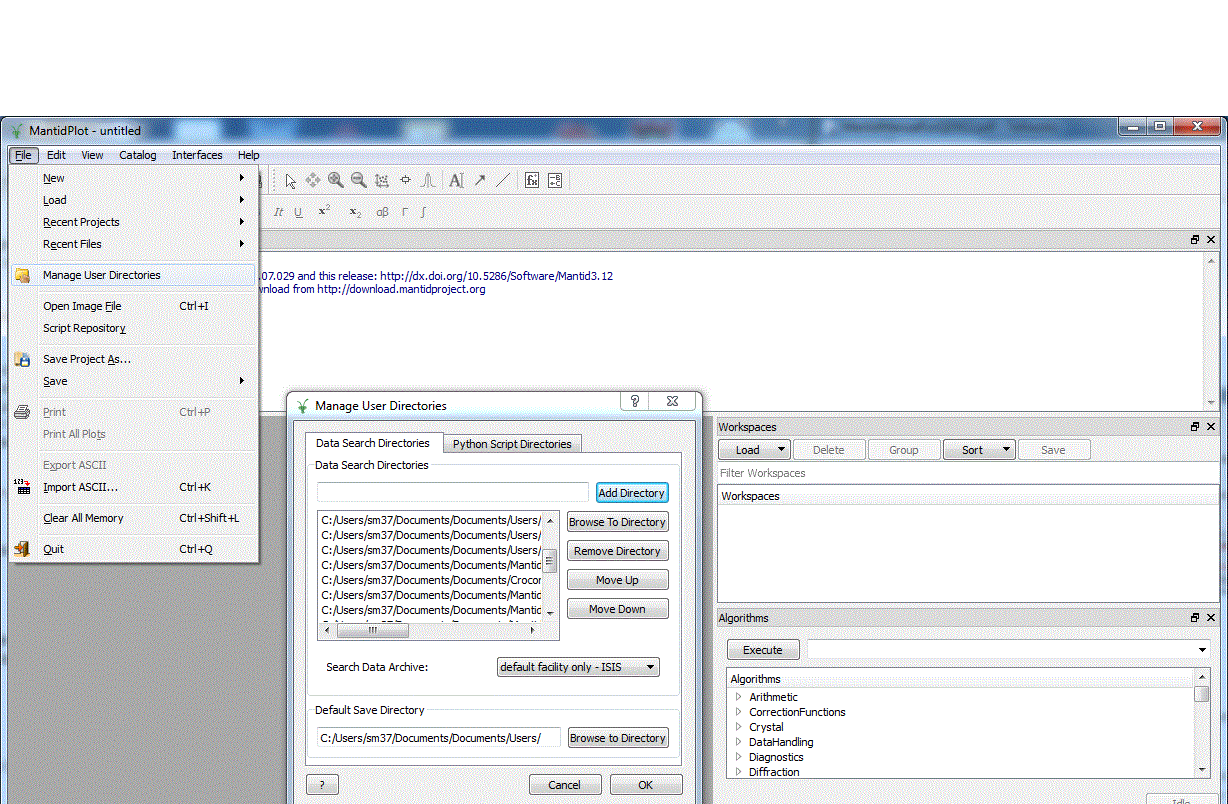Open the Catalog menu
The height and width of the screenshot is (804, 1228).
tap(138, 155)
